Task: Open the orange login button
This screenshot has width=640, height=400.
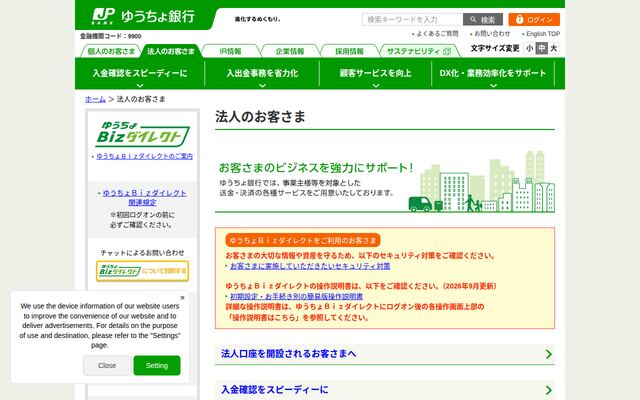Action: click(534, 19)
